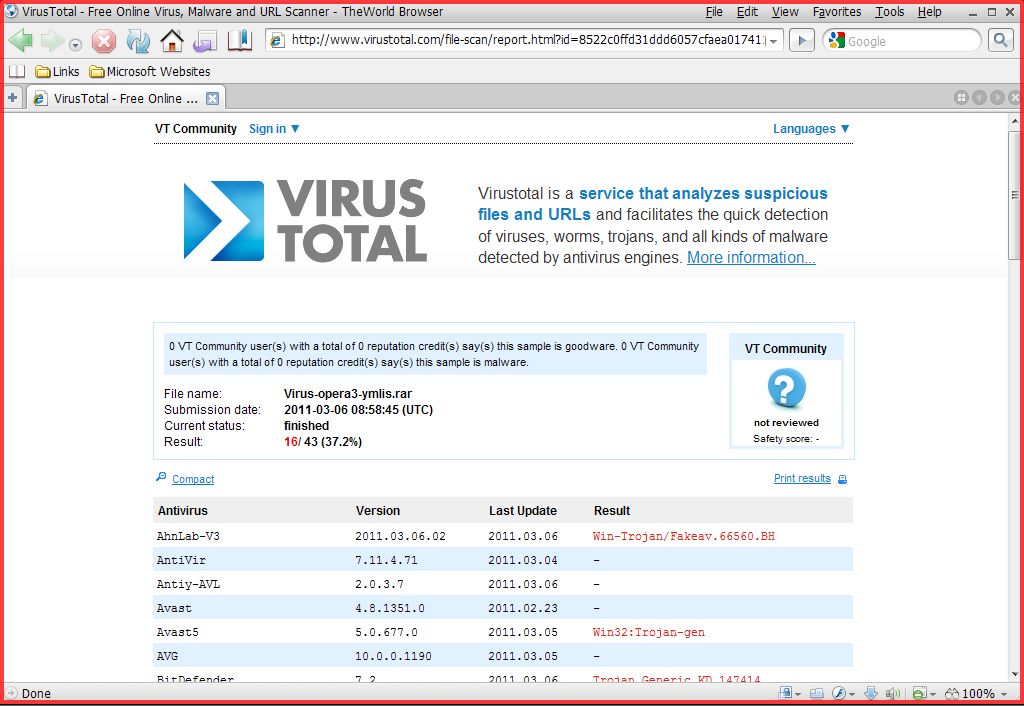The width and height of the screenshot is (1024, 706).
Task: Click the scroll tabs right button
Action: 997,98
